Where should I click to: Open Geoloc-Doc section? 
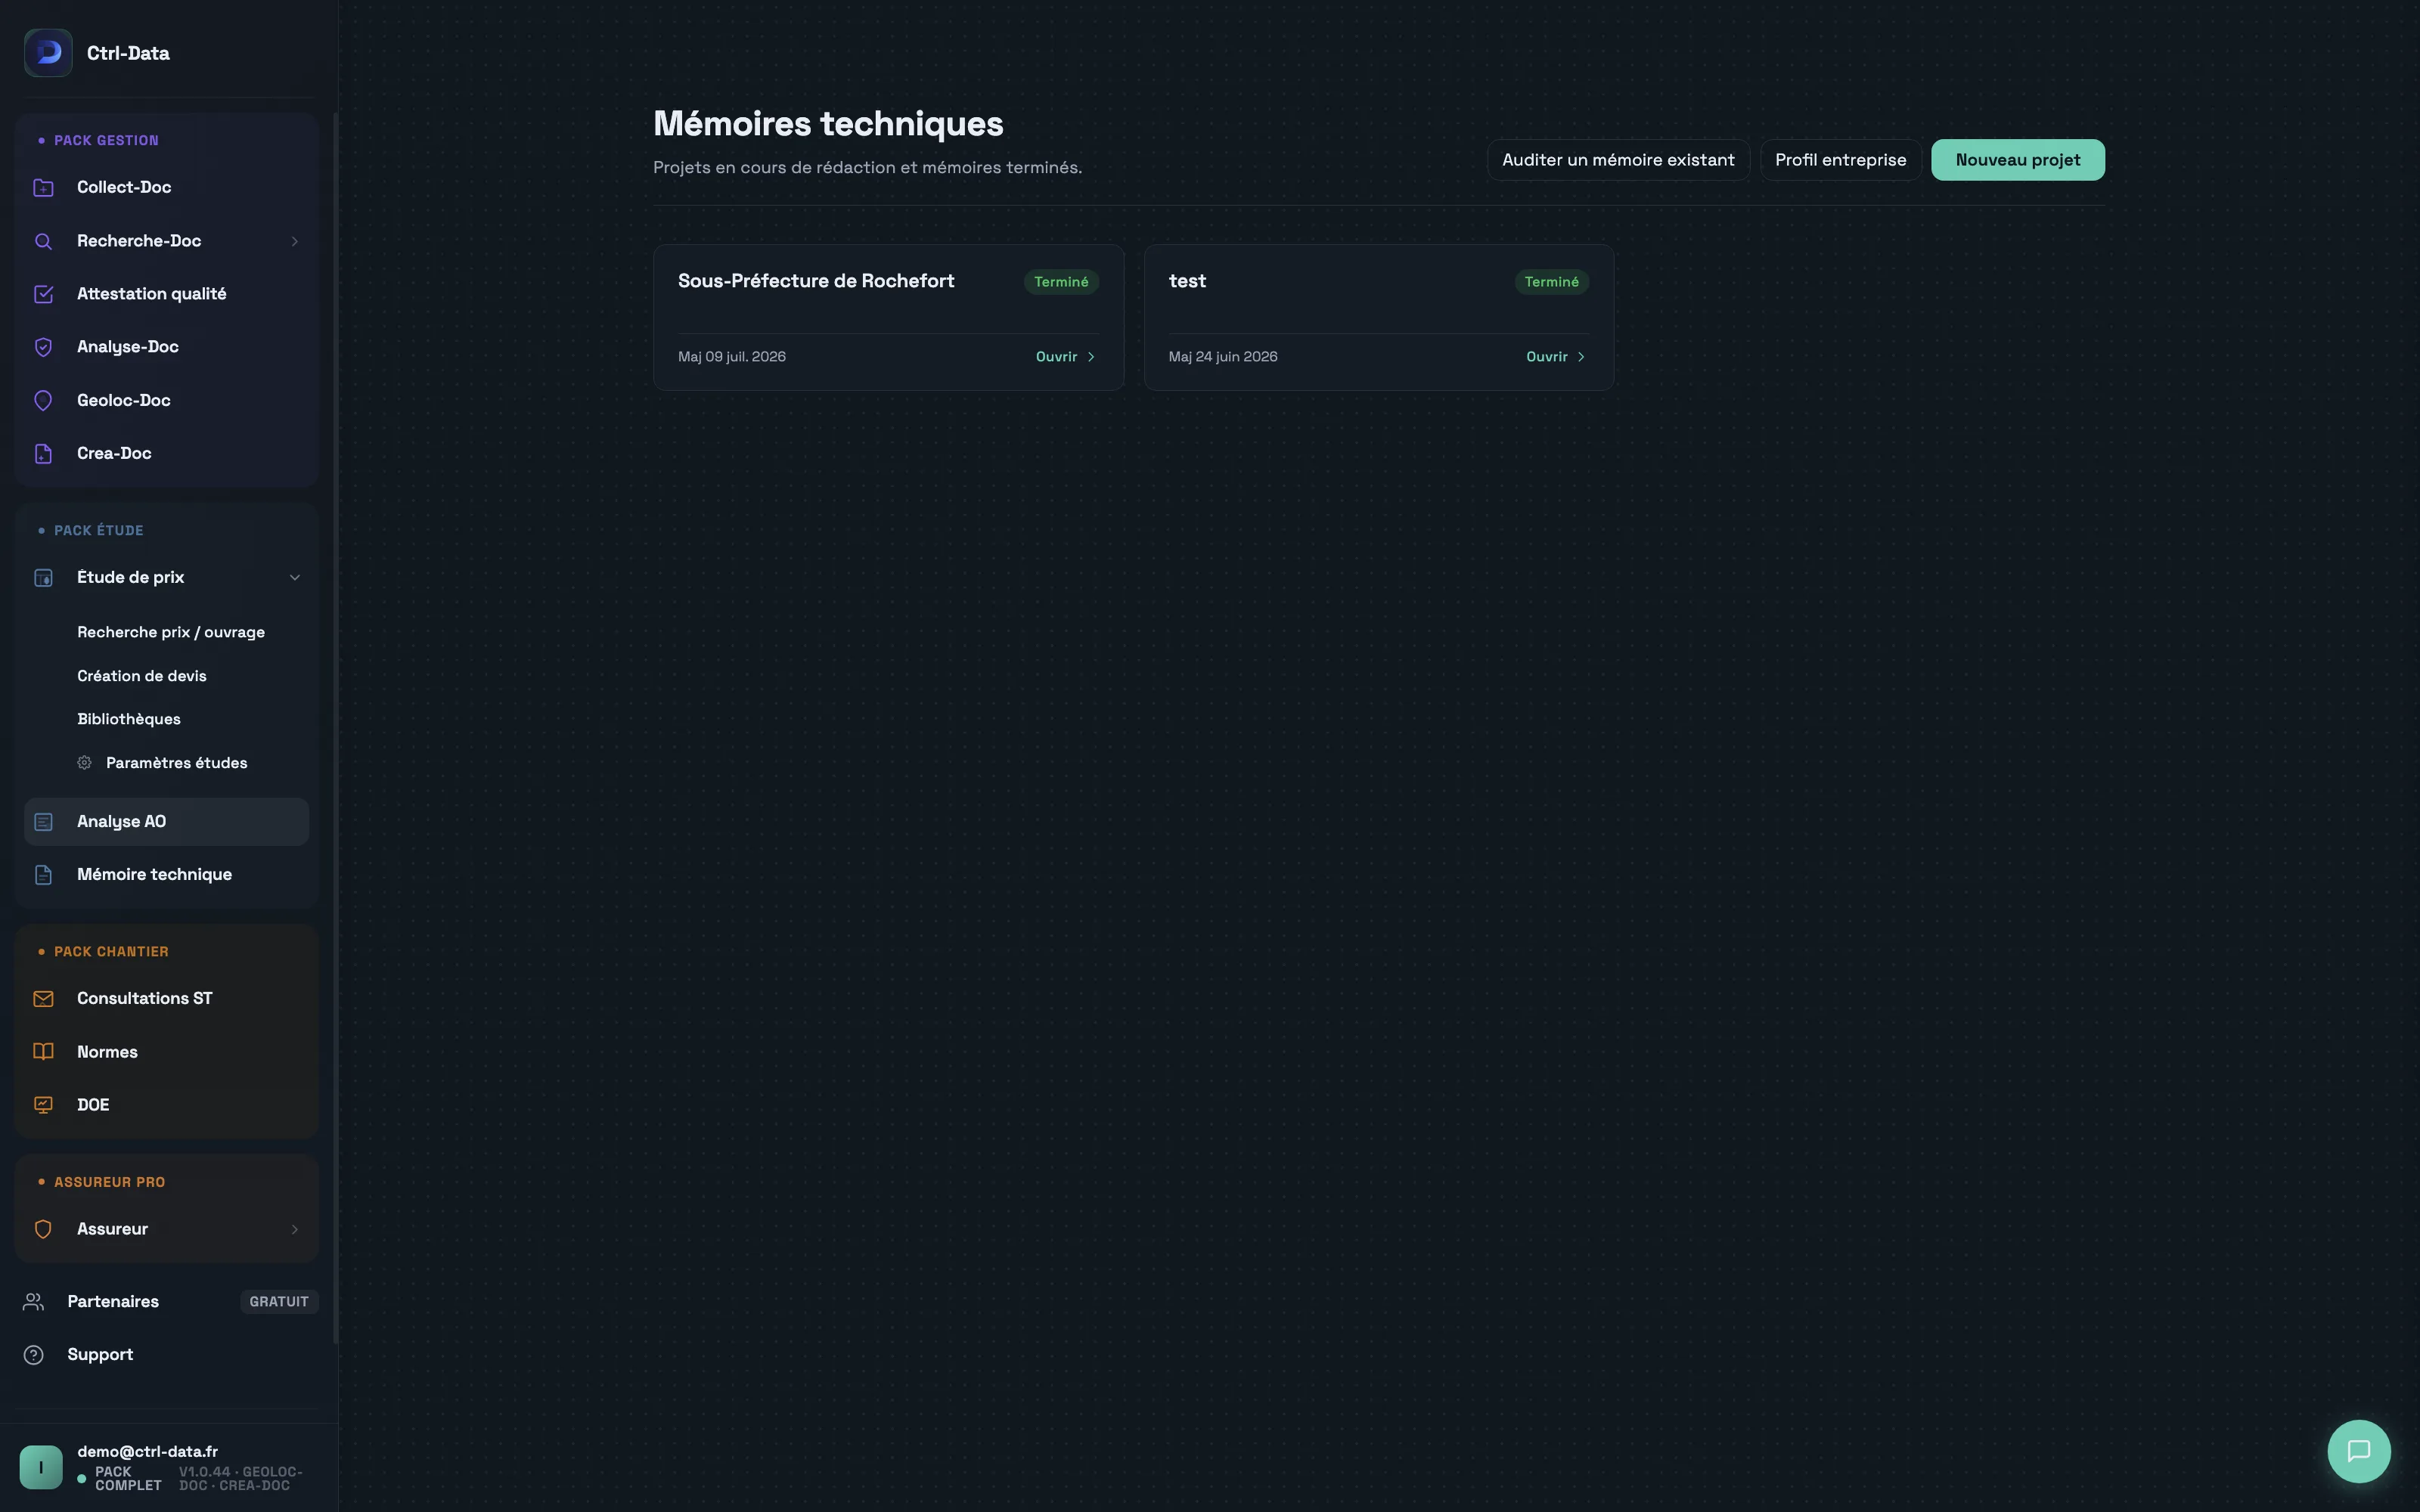tap(166, 400)
